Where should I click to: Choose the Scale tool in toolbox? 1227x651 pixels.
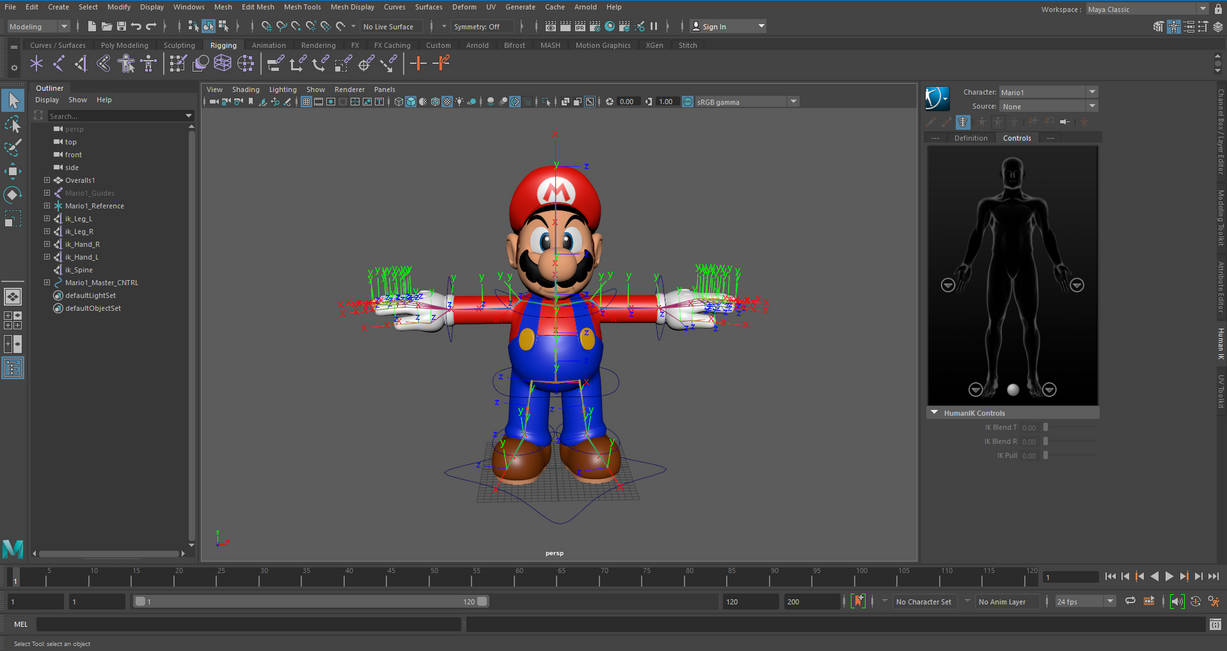[x=12, y=218]
